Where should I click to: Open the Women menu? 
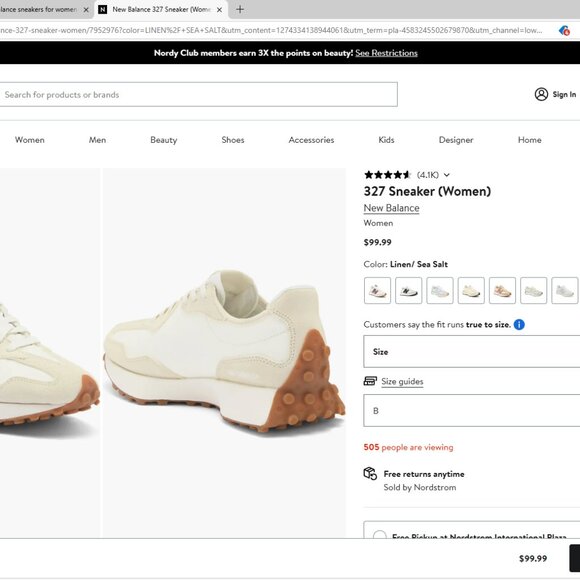(30, 140)
